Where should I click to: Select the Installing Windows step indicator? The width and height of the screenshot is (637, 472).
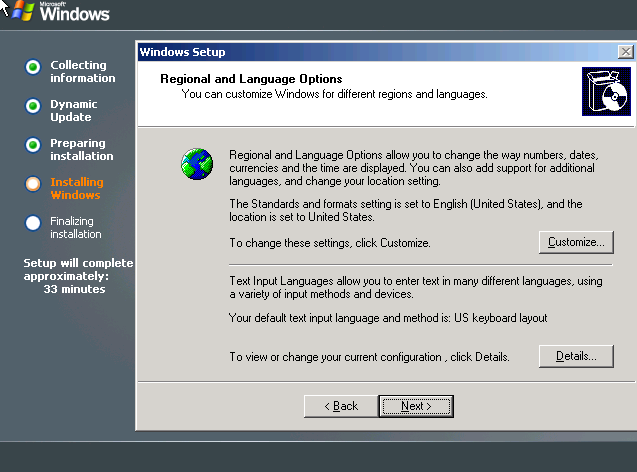pyautogui.click(x=33, y=184)
